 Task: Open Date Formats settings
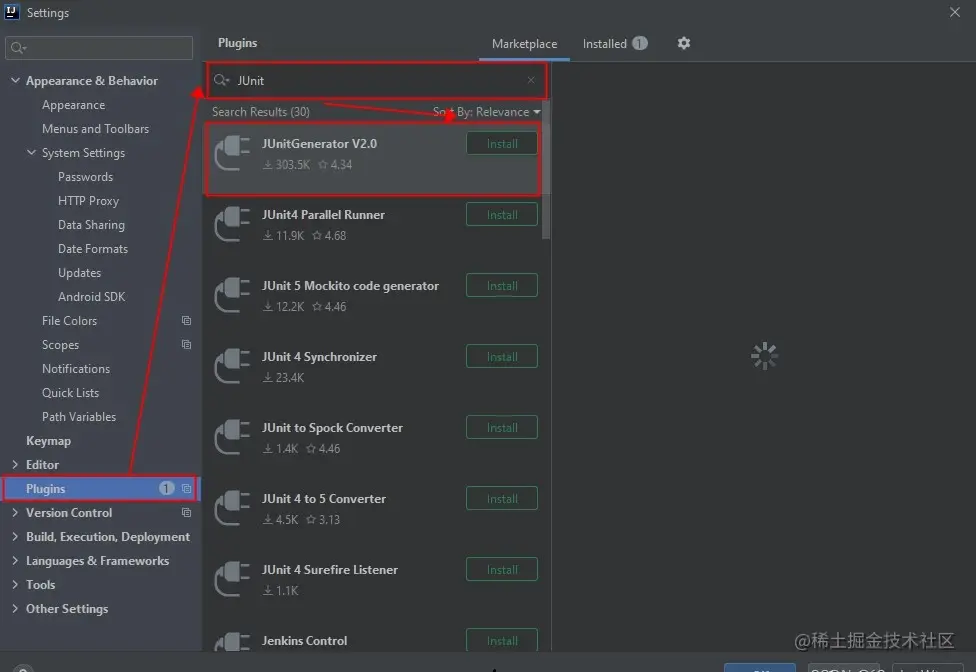pyautogui.click(x=93, y=248)
